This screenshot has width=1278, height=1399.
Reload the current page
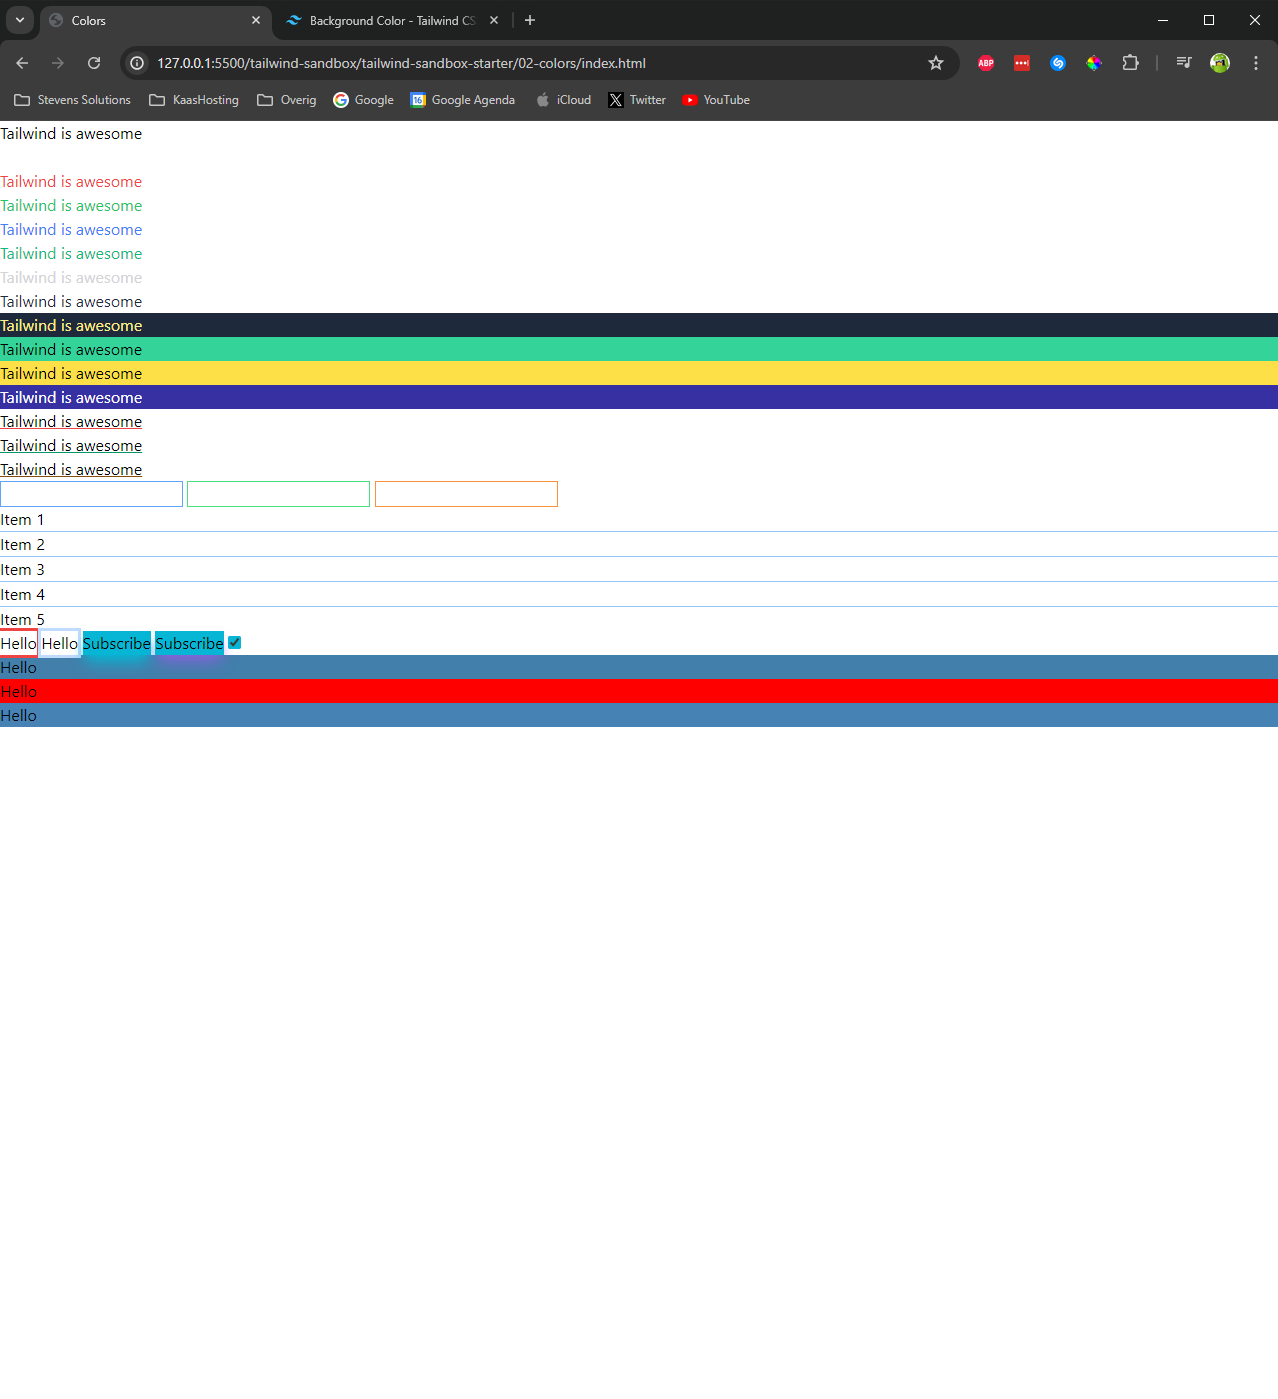click(94, 63)
